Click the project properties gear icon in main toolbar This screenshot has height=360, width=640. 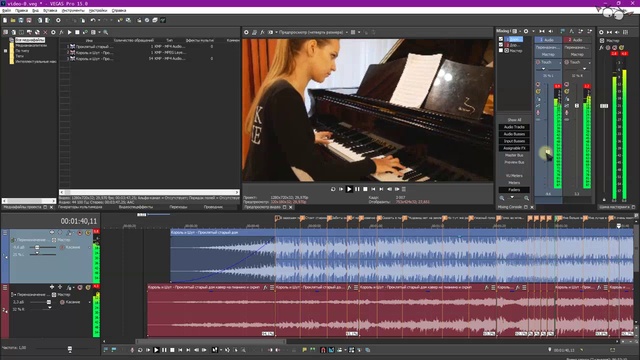58,20
